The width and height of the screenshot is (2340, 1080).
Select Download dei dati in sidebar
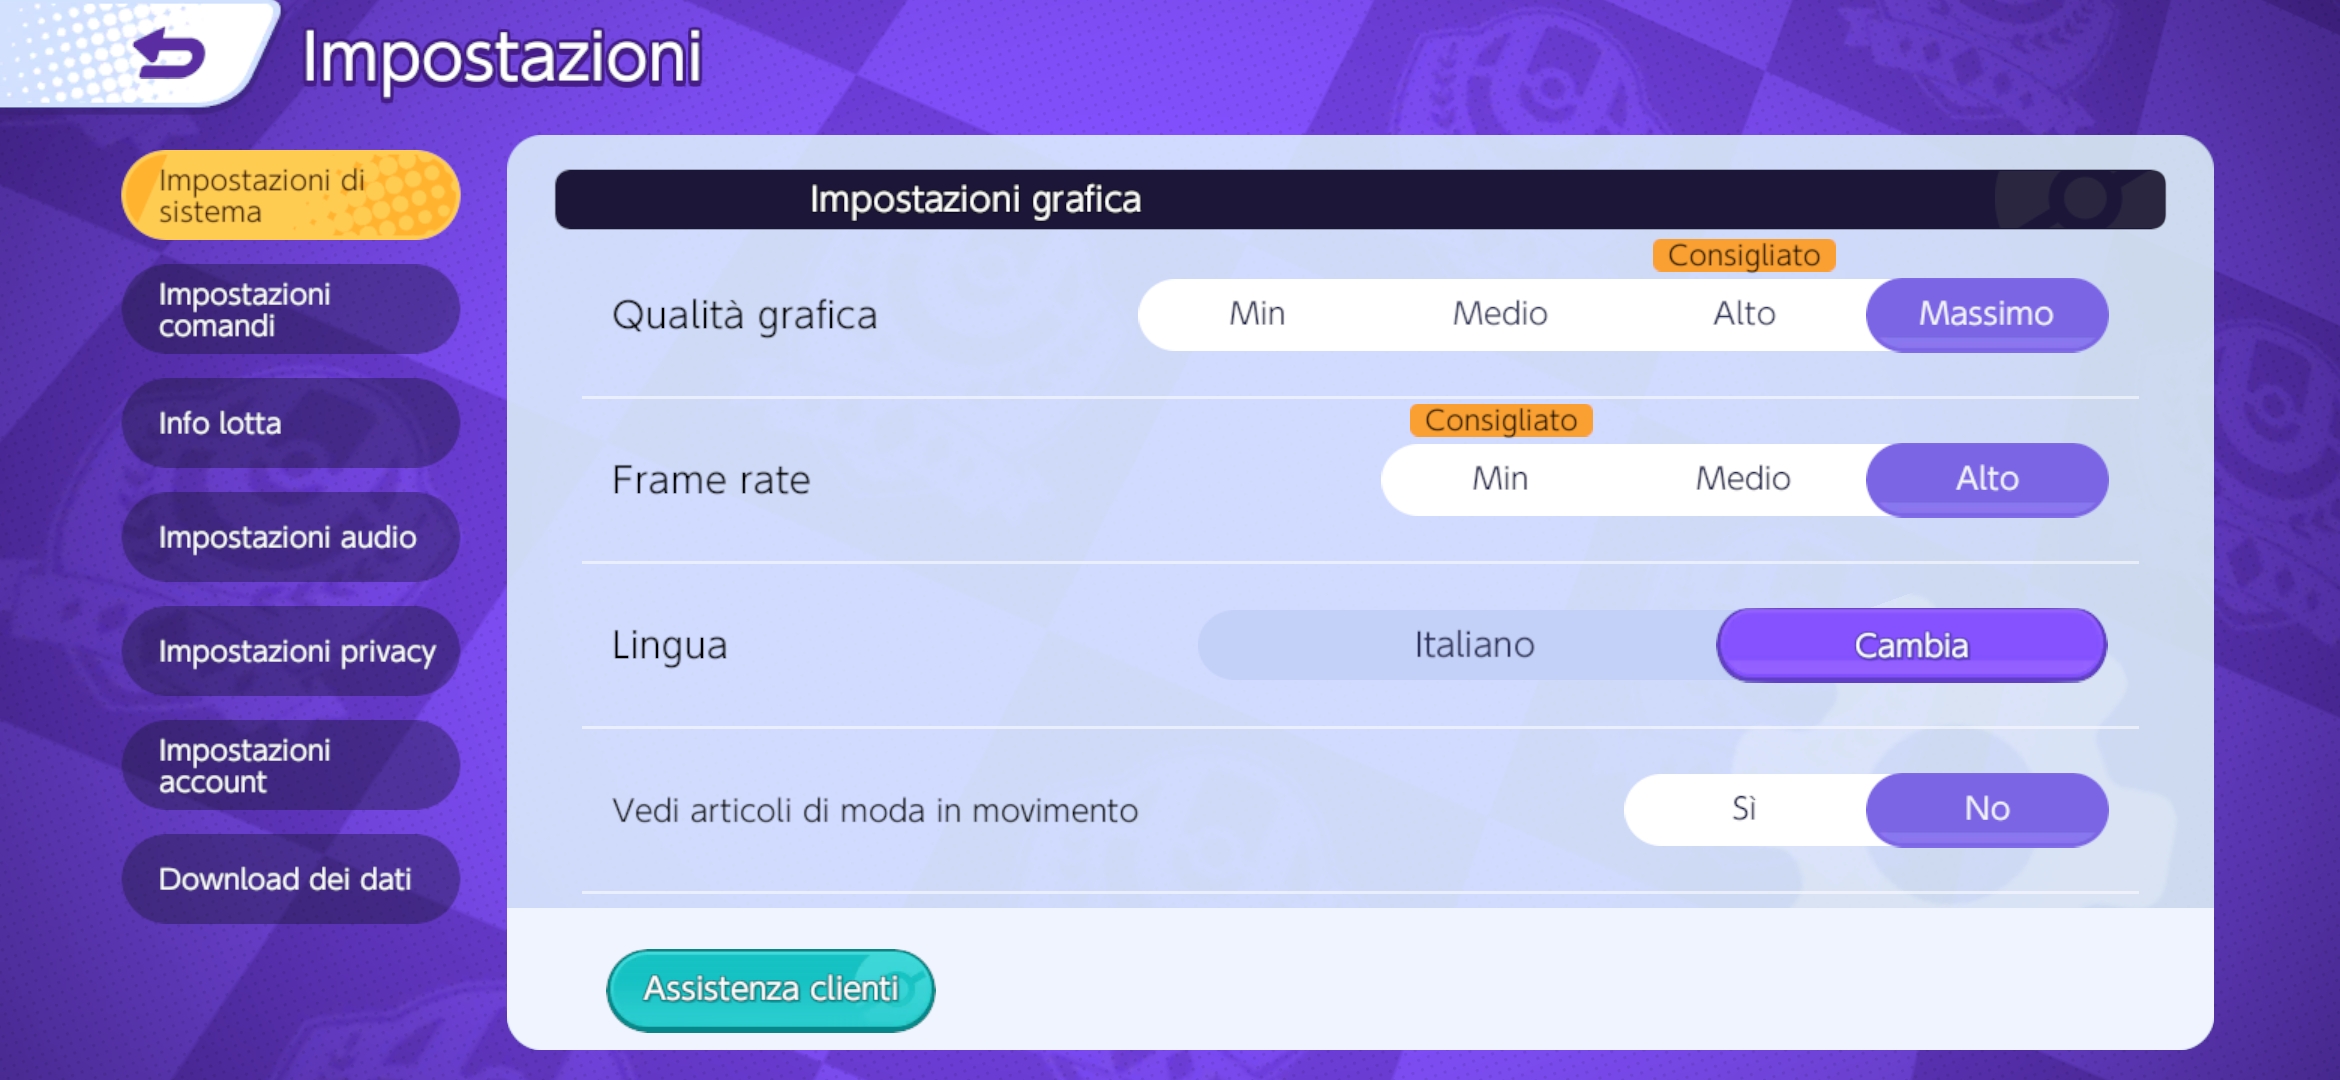(290, 879)
